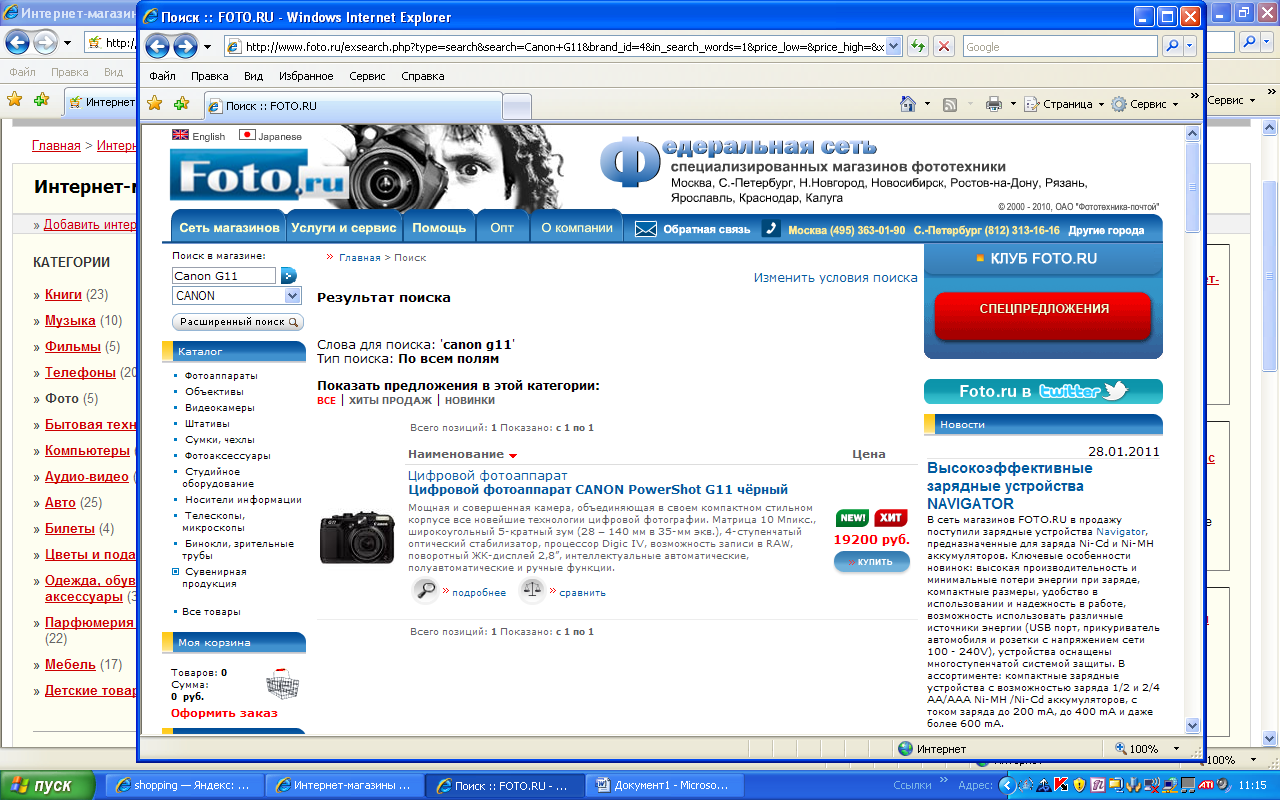Open Сеть магазинов site tab
Viewport: 1280px width, 800px height.
[x=229, y=228]
